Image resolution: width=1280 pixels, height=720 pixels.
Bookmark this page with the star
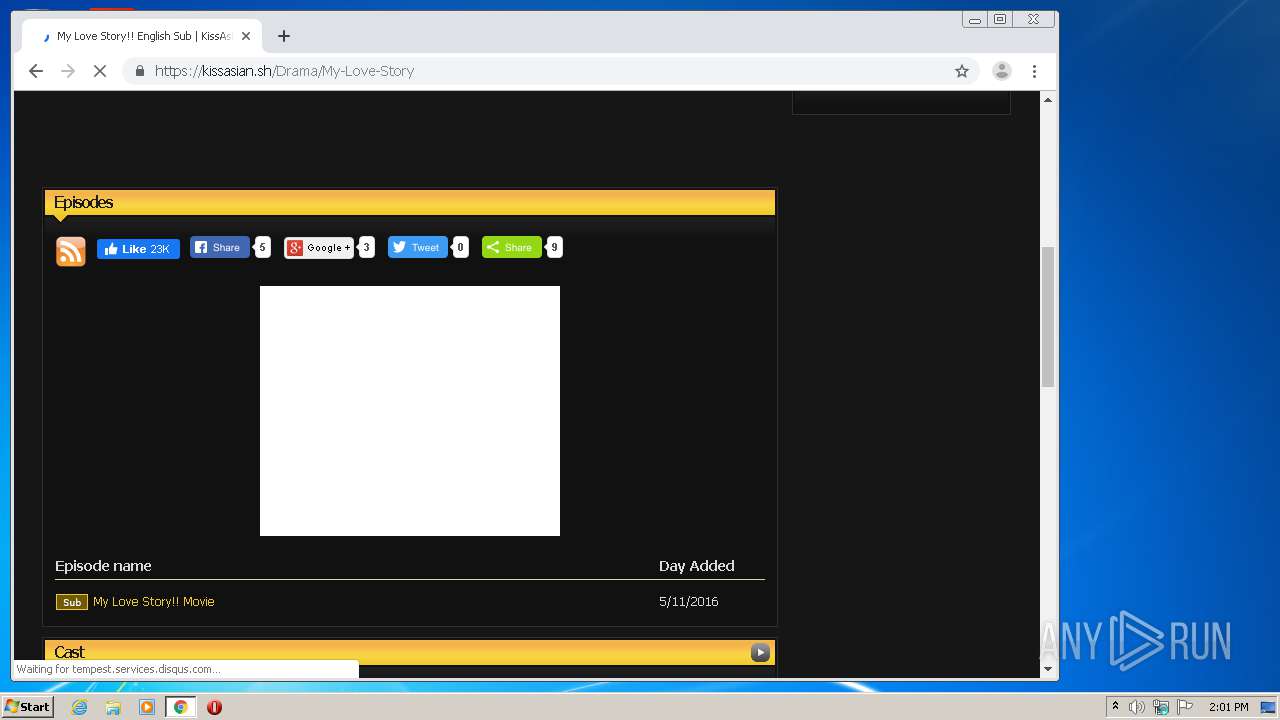tap(962, 71)
